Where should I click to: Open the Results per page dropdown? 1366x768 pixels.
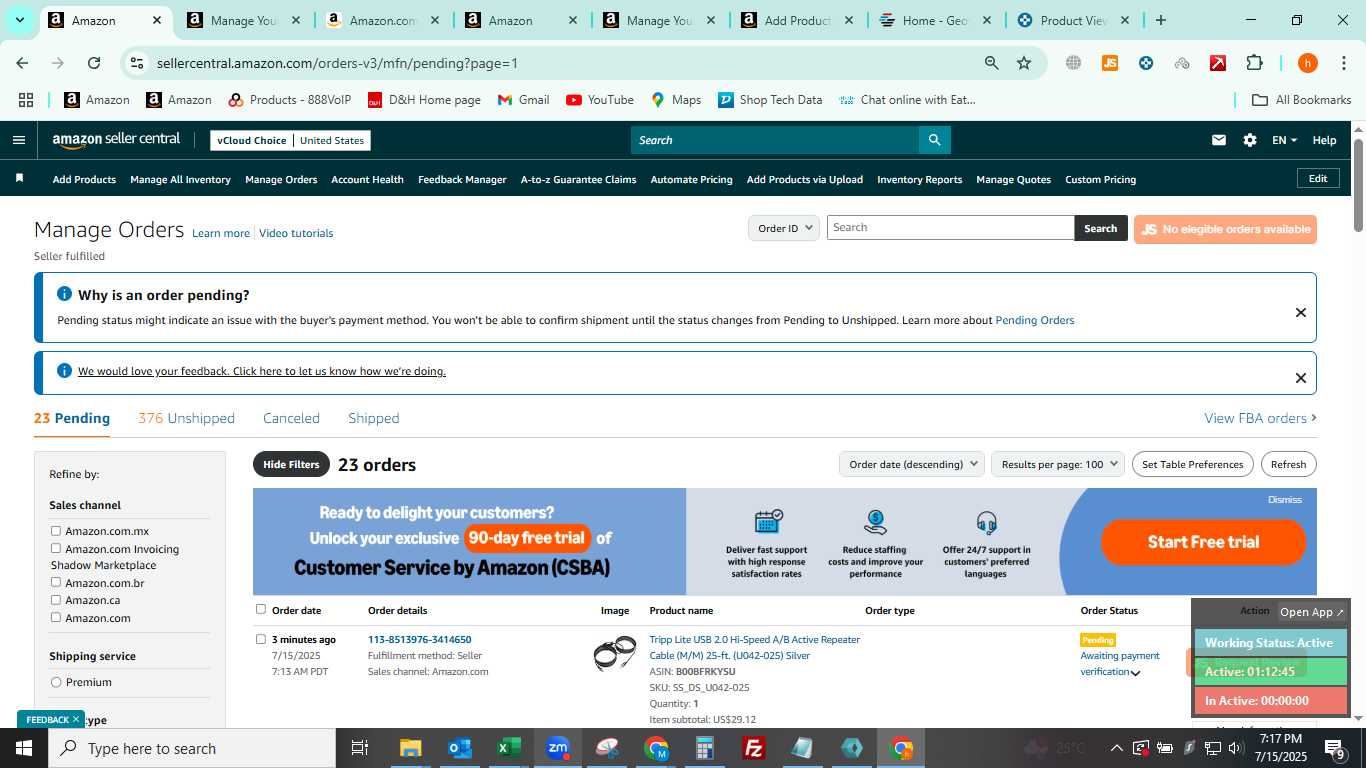(1058, 464)
